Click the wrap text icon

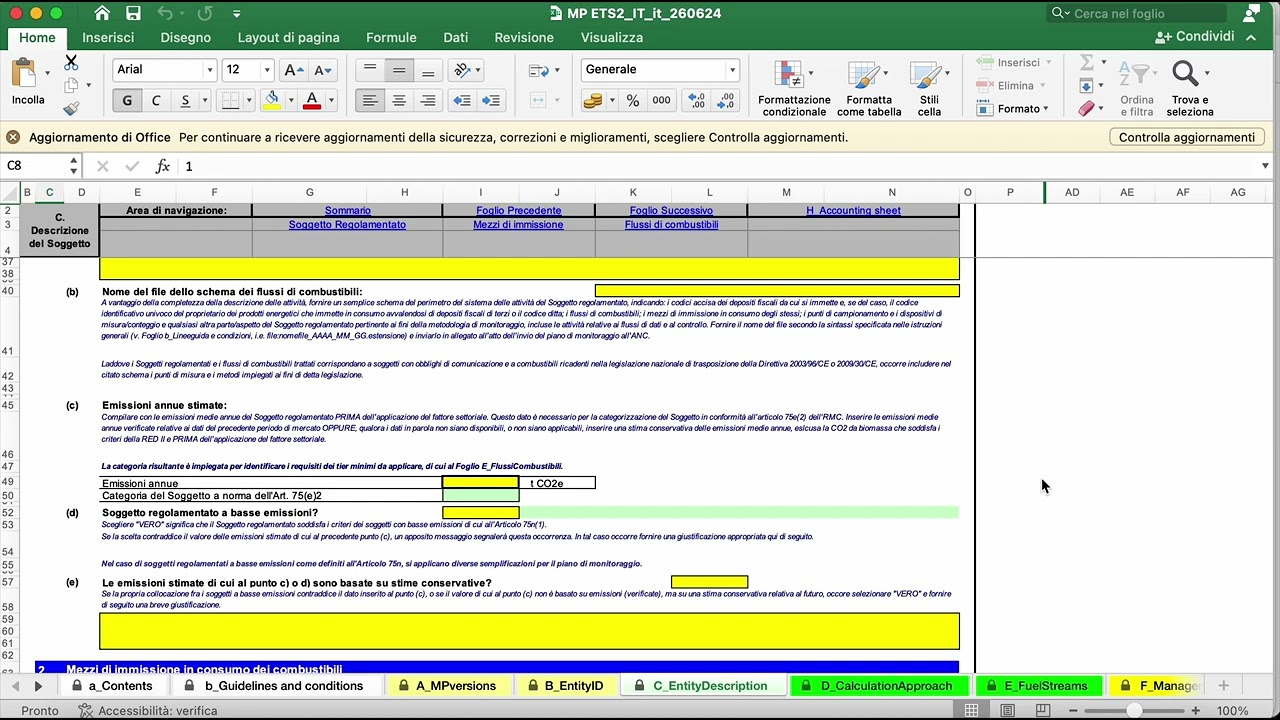538,70
